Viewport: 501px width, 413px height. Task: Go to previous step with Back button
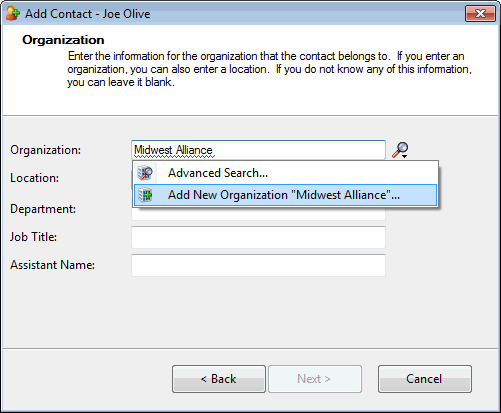[x=219, y=379]
